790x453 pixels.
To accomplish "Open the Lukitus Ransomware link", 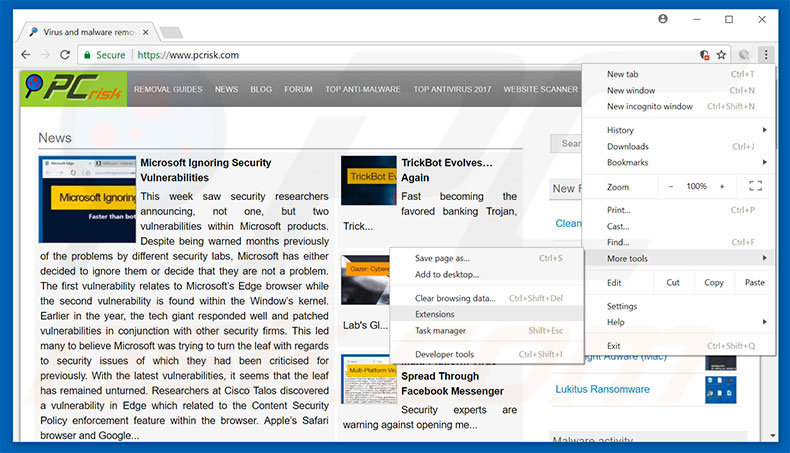I will tap(602, 389).
